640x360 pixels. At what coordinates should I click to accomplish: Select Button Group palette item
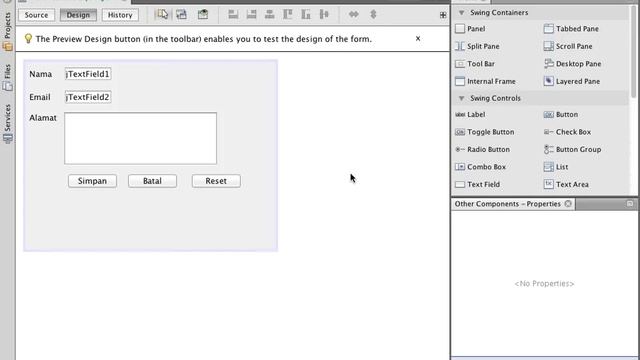pyautogui.click(x=573, y=149)
